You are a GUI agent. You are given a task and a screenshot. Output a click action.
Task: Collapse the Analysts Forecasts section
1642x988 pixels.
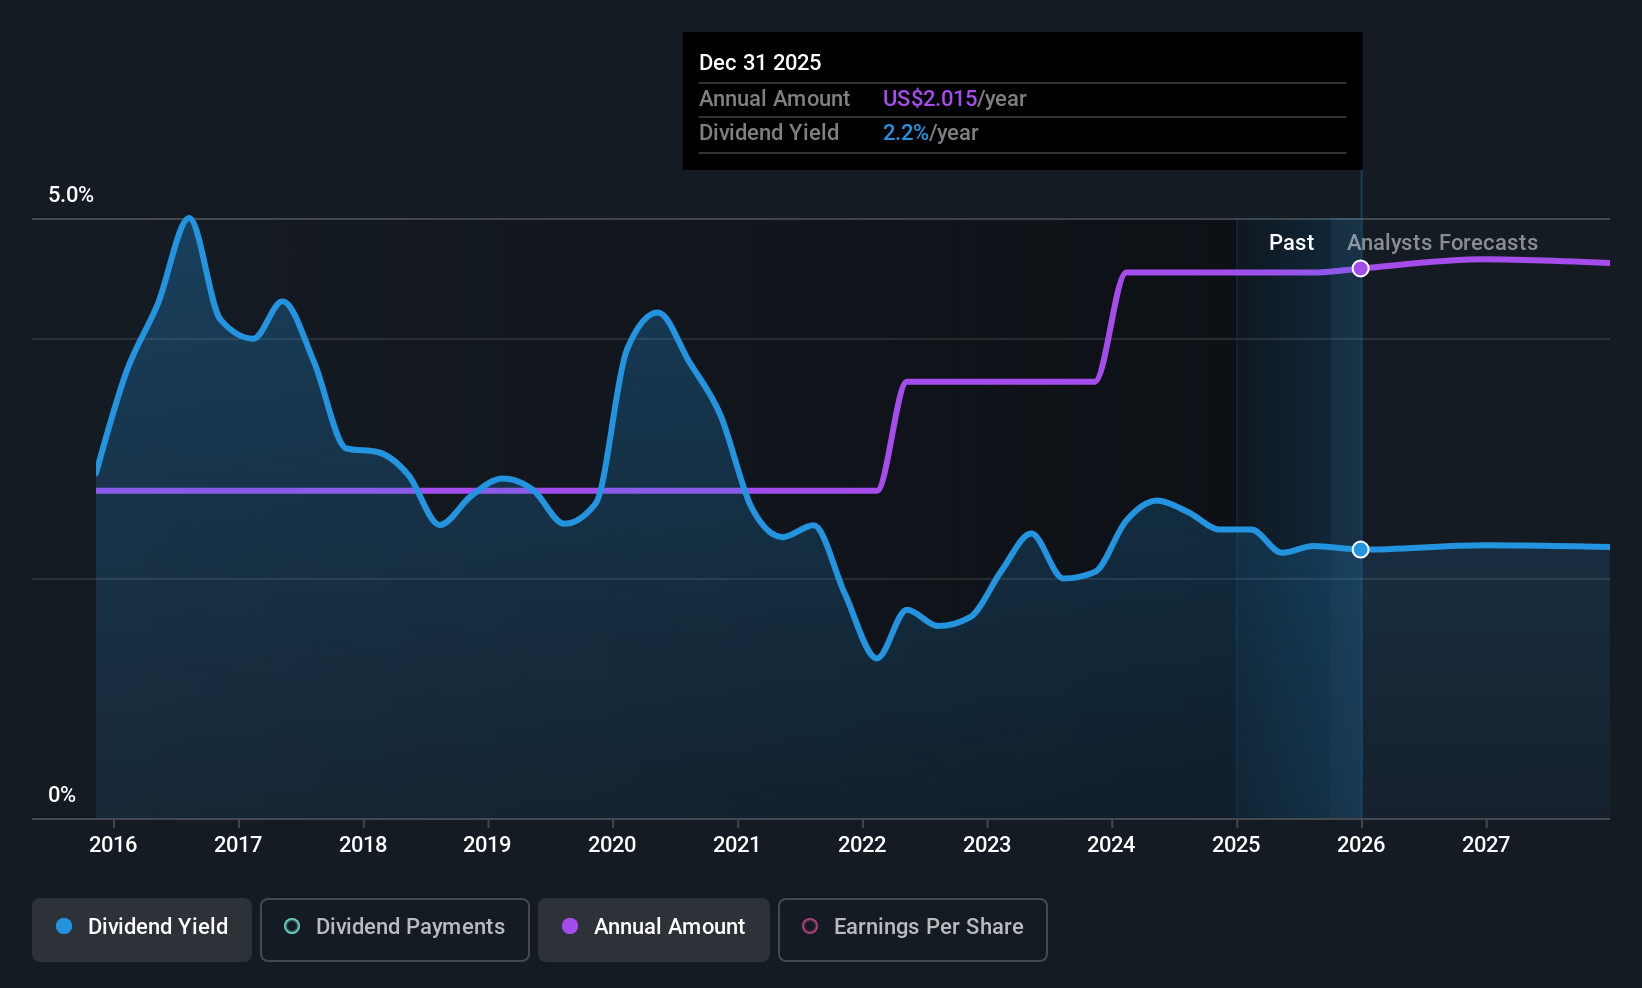[x=1442, y=242]
